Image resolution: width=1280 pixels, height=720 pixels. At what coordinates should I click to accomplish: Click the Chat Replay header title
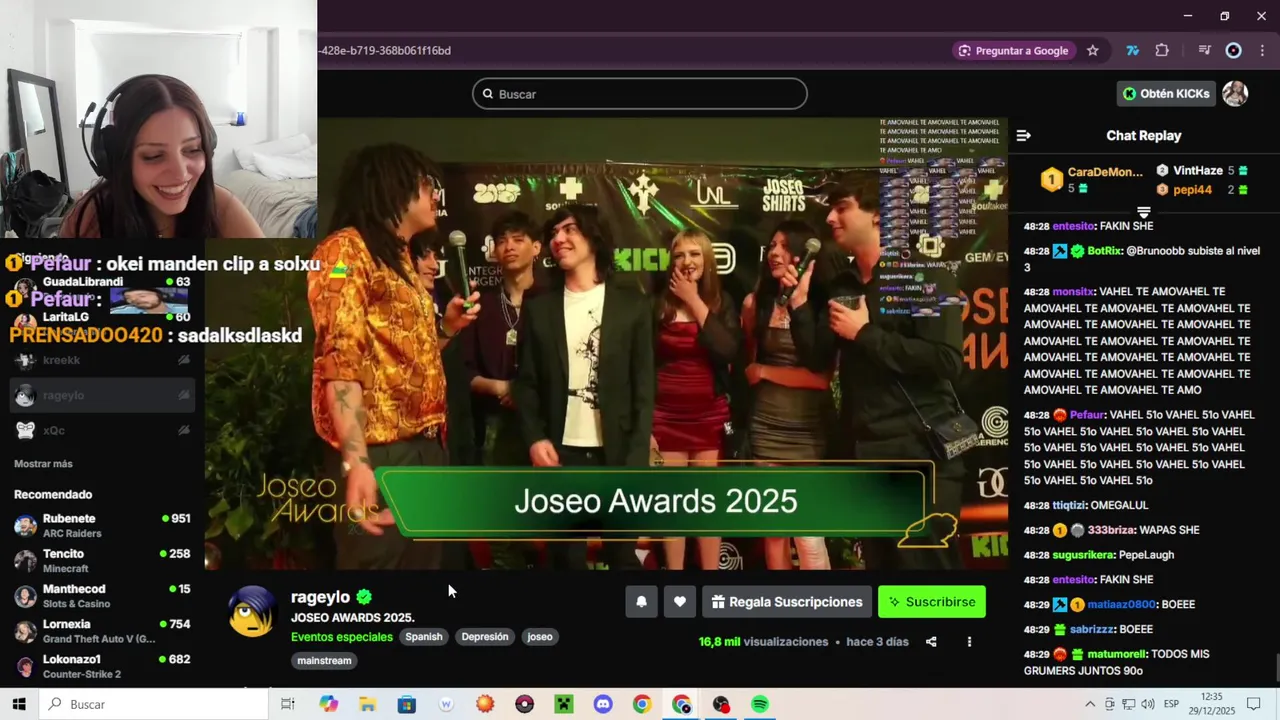click(x=1143, y=136)
